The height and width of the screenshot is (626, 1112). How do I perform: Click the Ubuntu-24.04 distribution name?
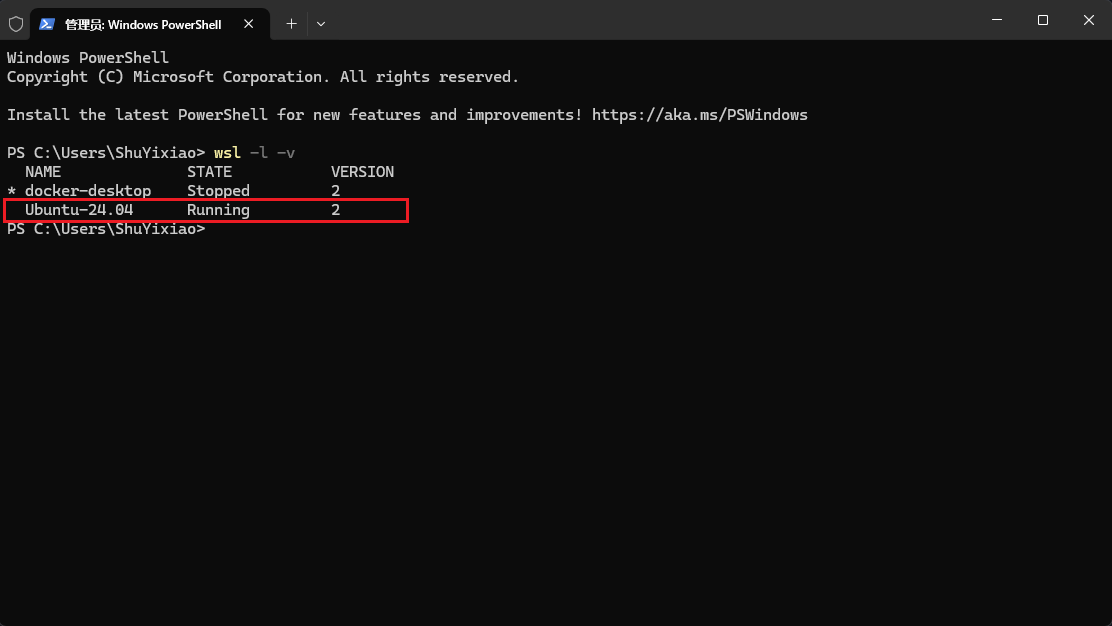coord(79,210)
